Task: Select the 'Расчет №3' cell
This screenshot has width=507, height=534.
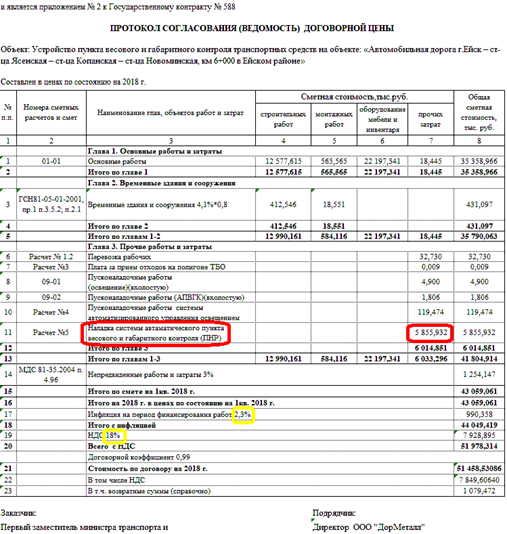Action: pos(51,267)
